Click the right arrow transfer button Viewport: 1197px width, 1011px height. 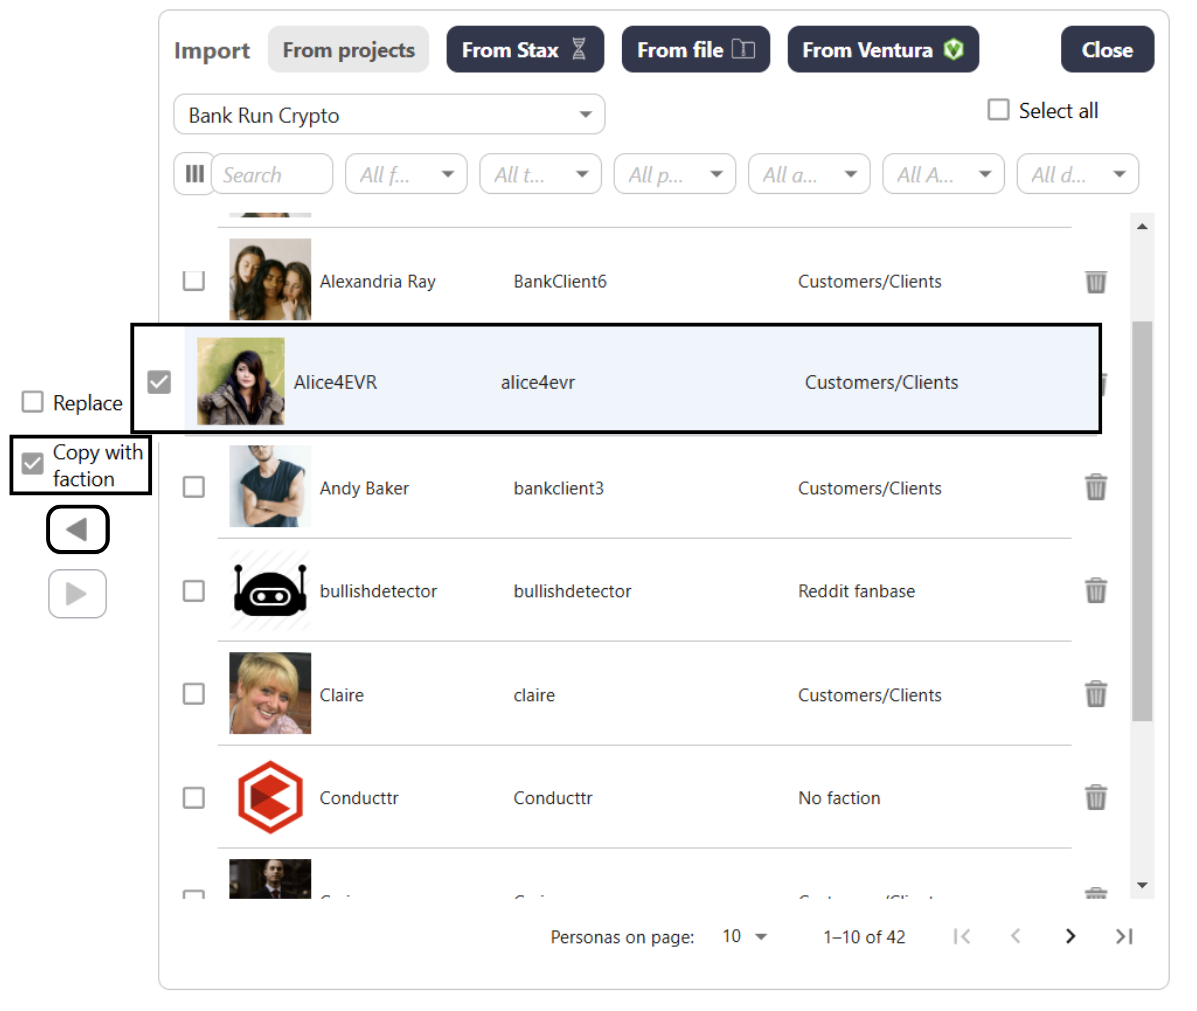(77, 594)
